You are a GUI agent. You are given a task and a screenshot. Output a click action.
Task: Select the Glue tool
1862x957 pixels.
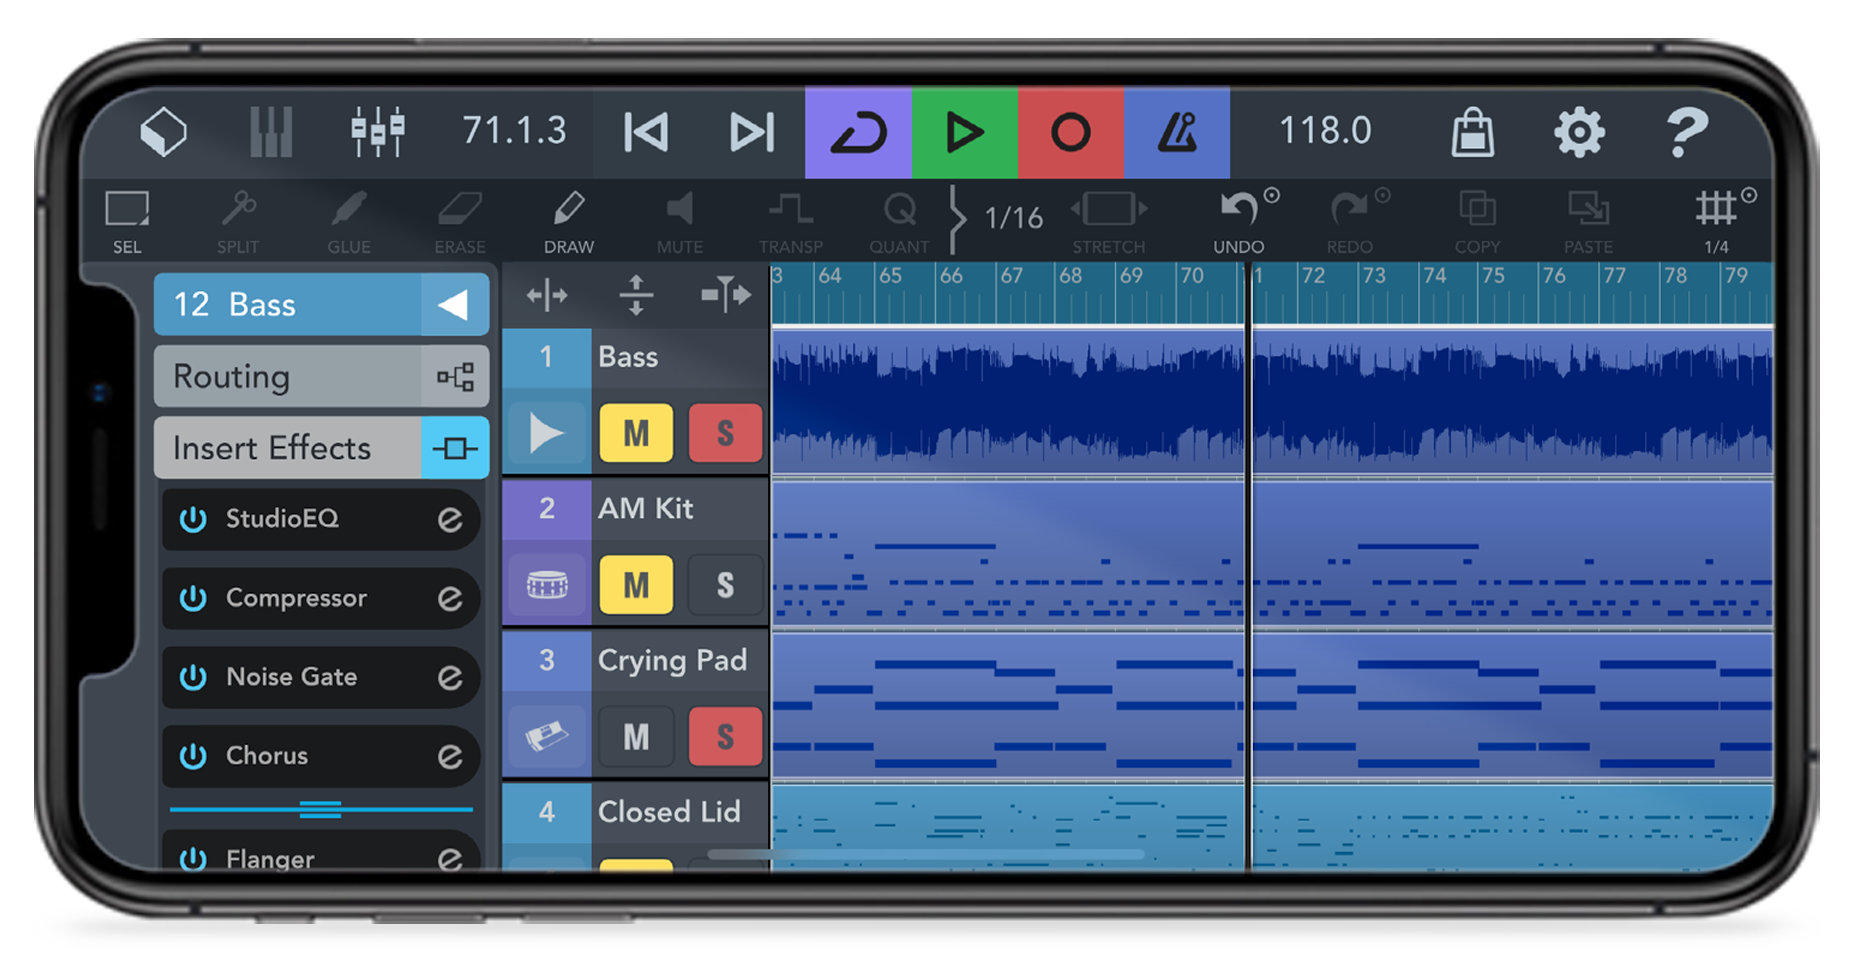point(347,218)
